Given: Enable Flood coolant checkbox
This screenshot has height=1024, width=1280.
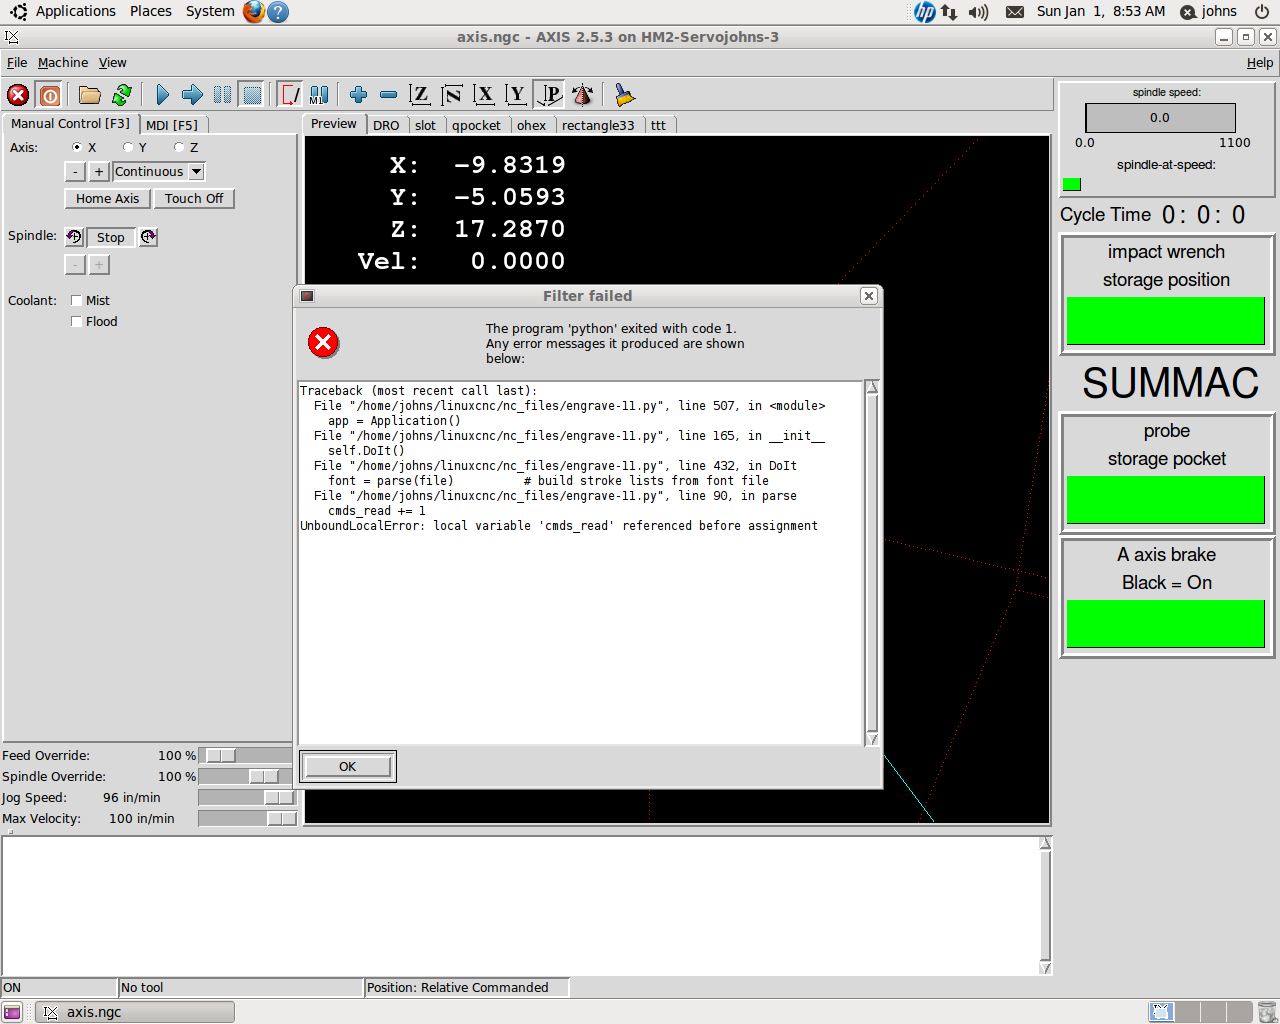Looking at the screenshot, I should pyautogui.click(x=77, y=321).
